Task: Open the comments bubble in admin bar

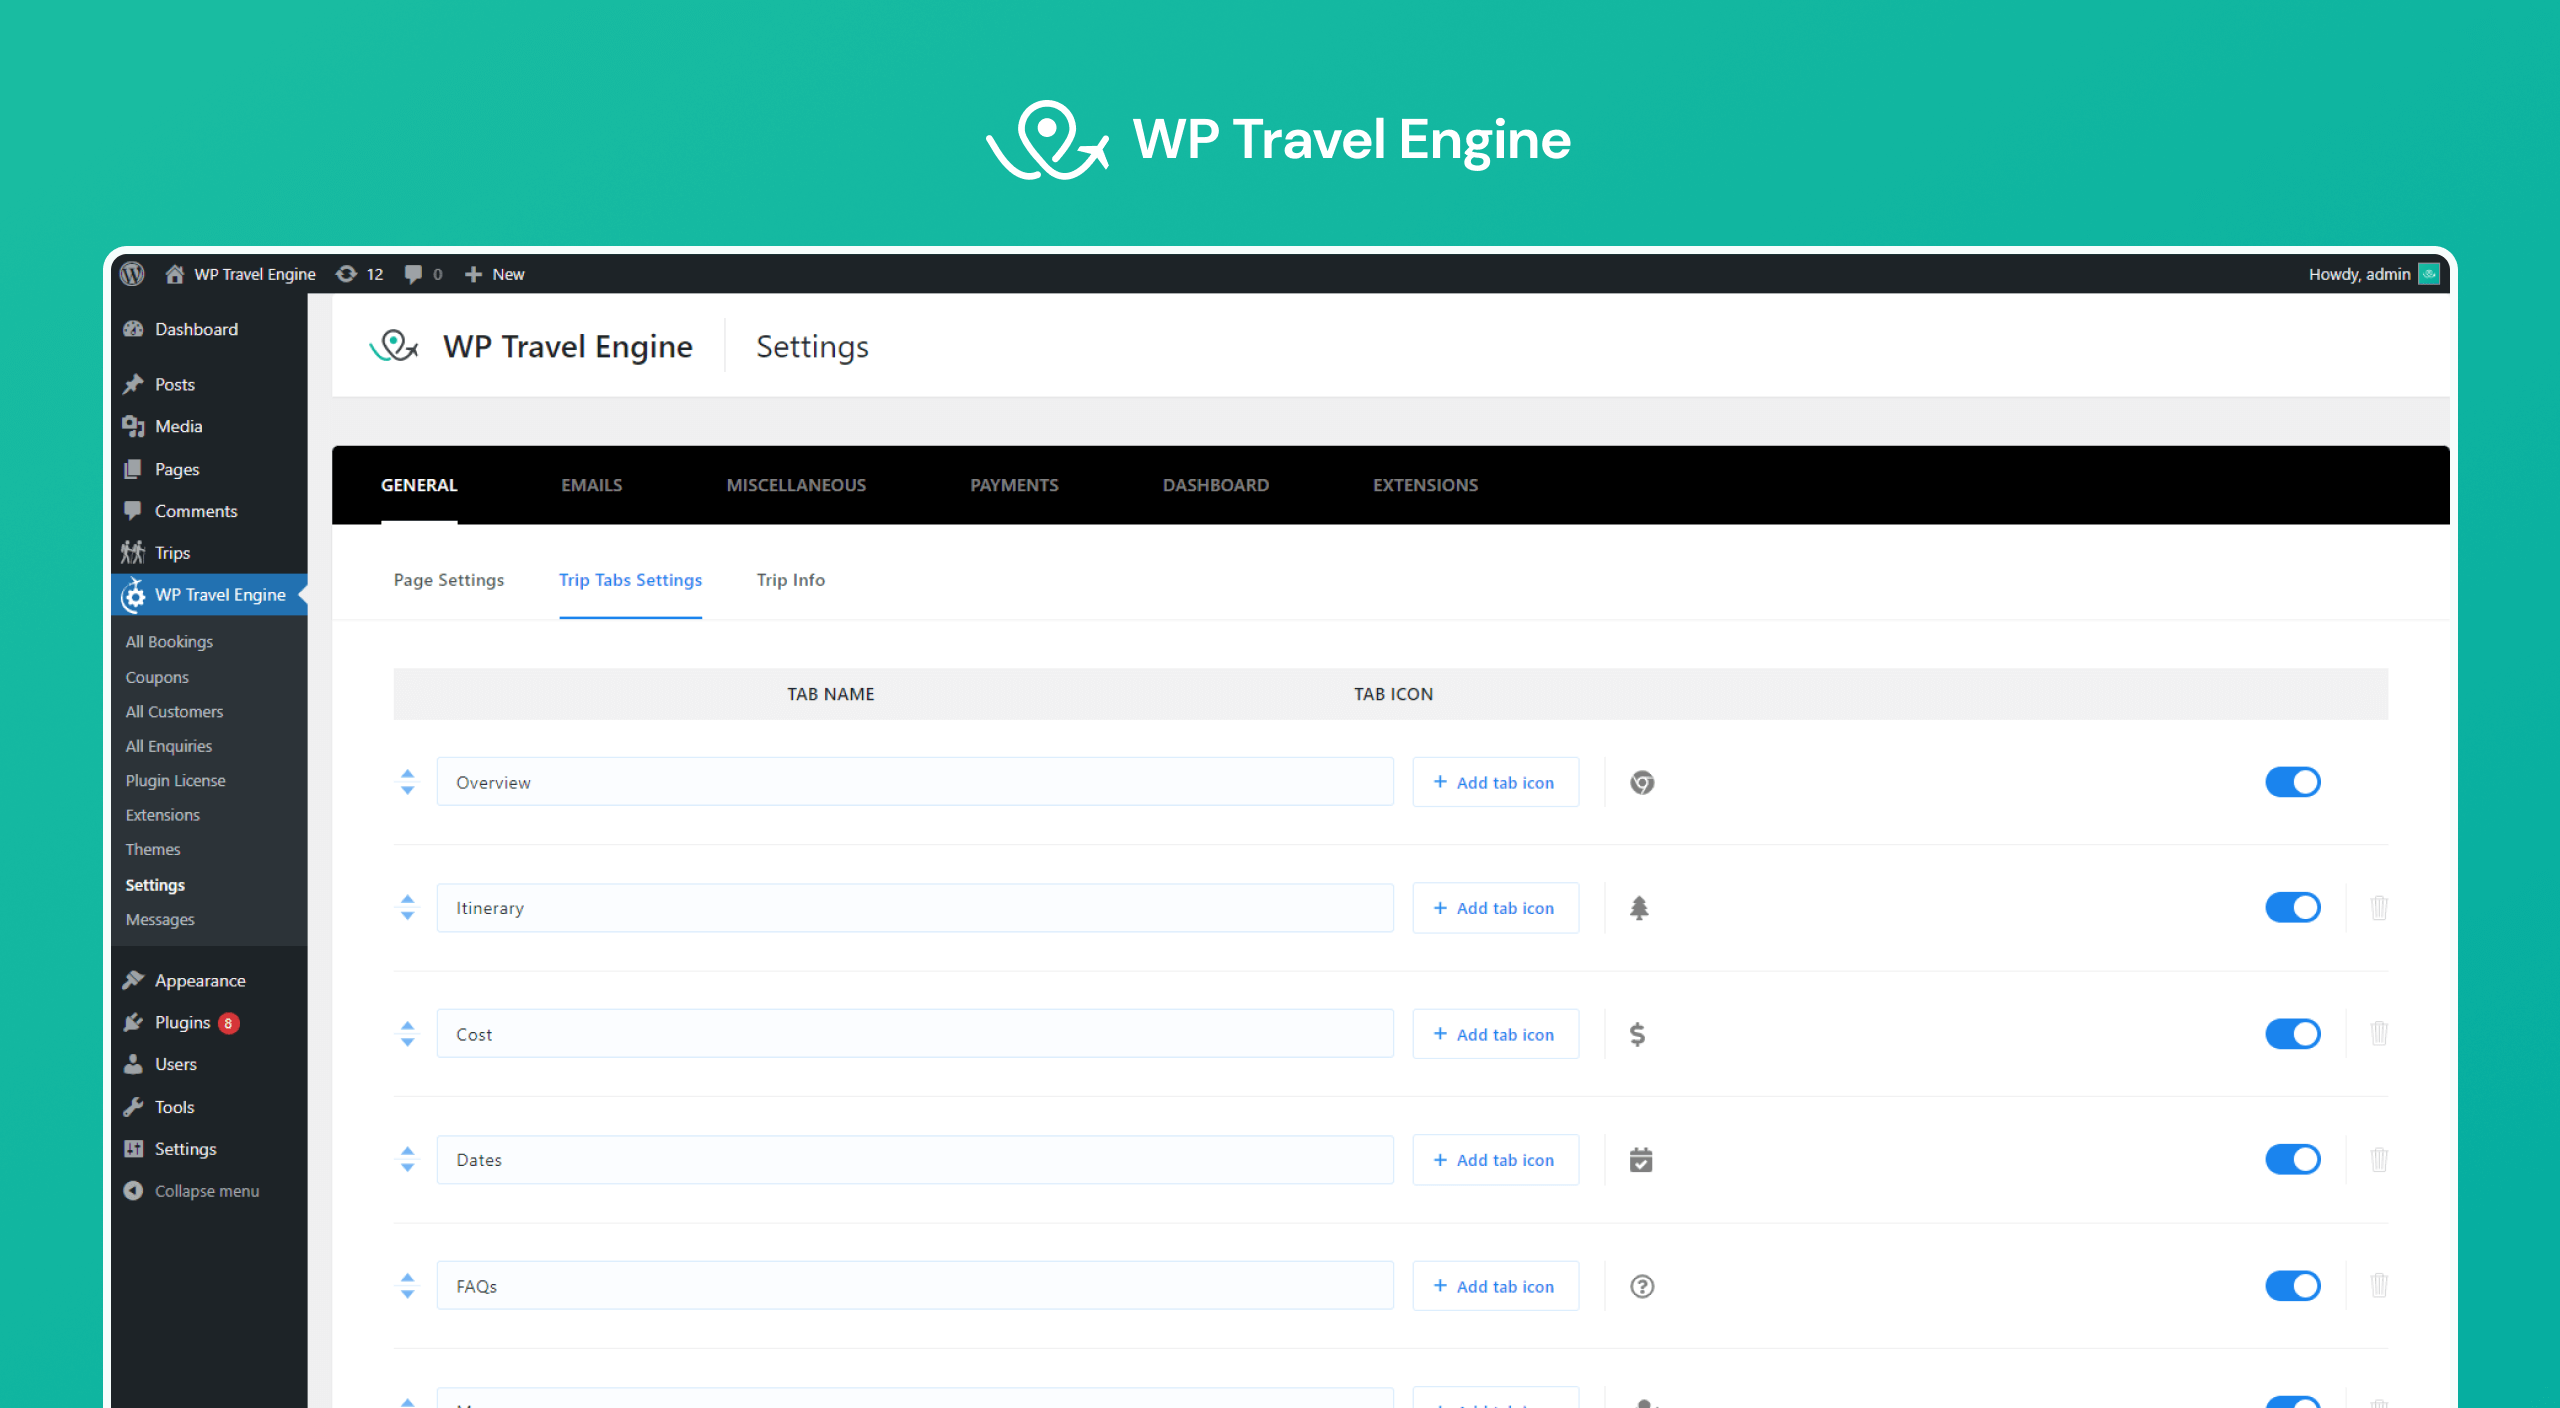Action: (x=413, y=274)
